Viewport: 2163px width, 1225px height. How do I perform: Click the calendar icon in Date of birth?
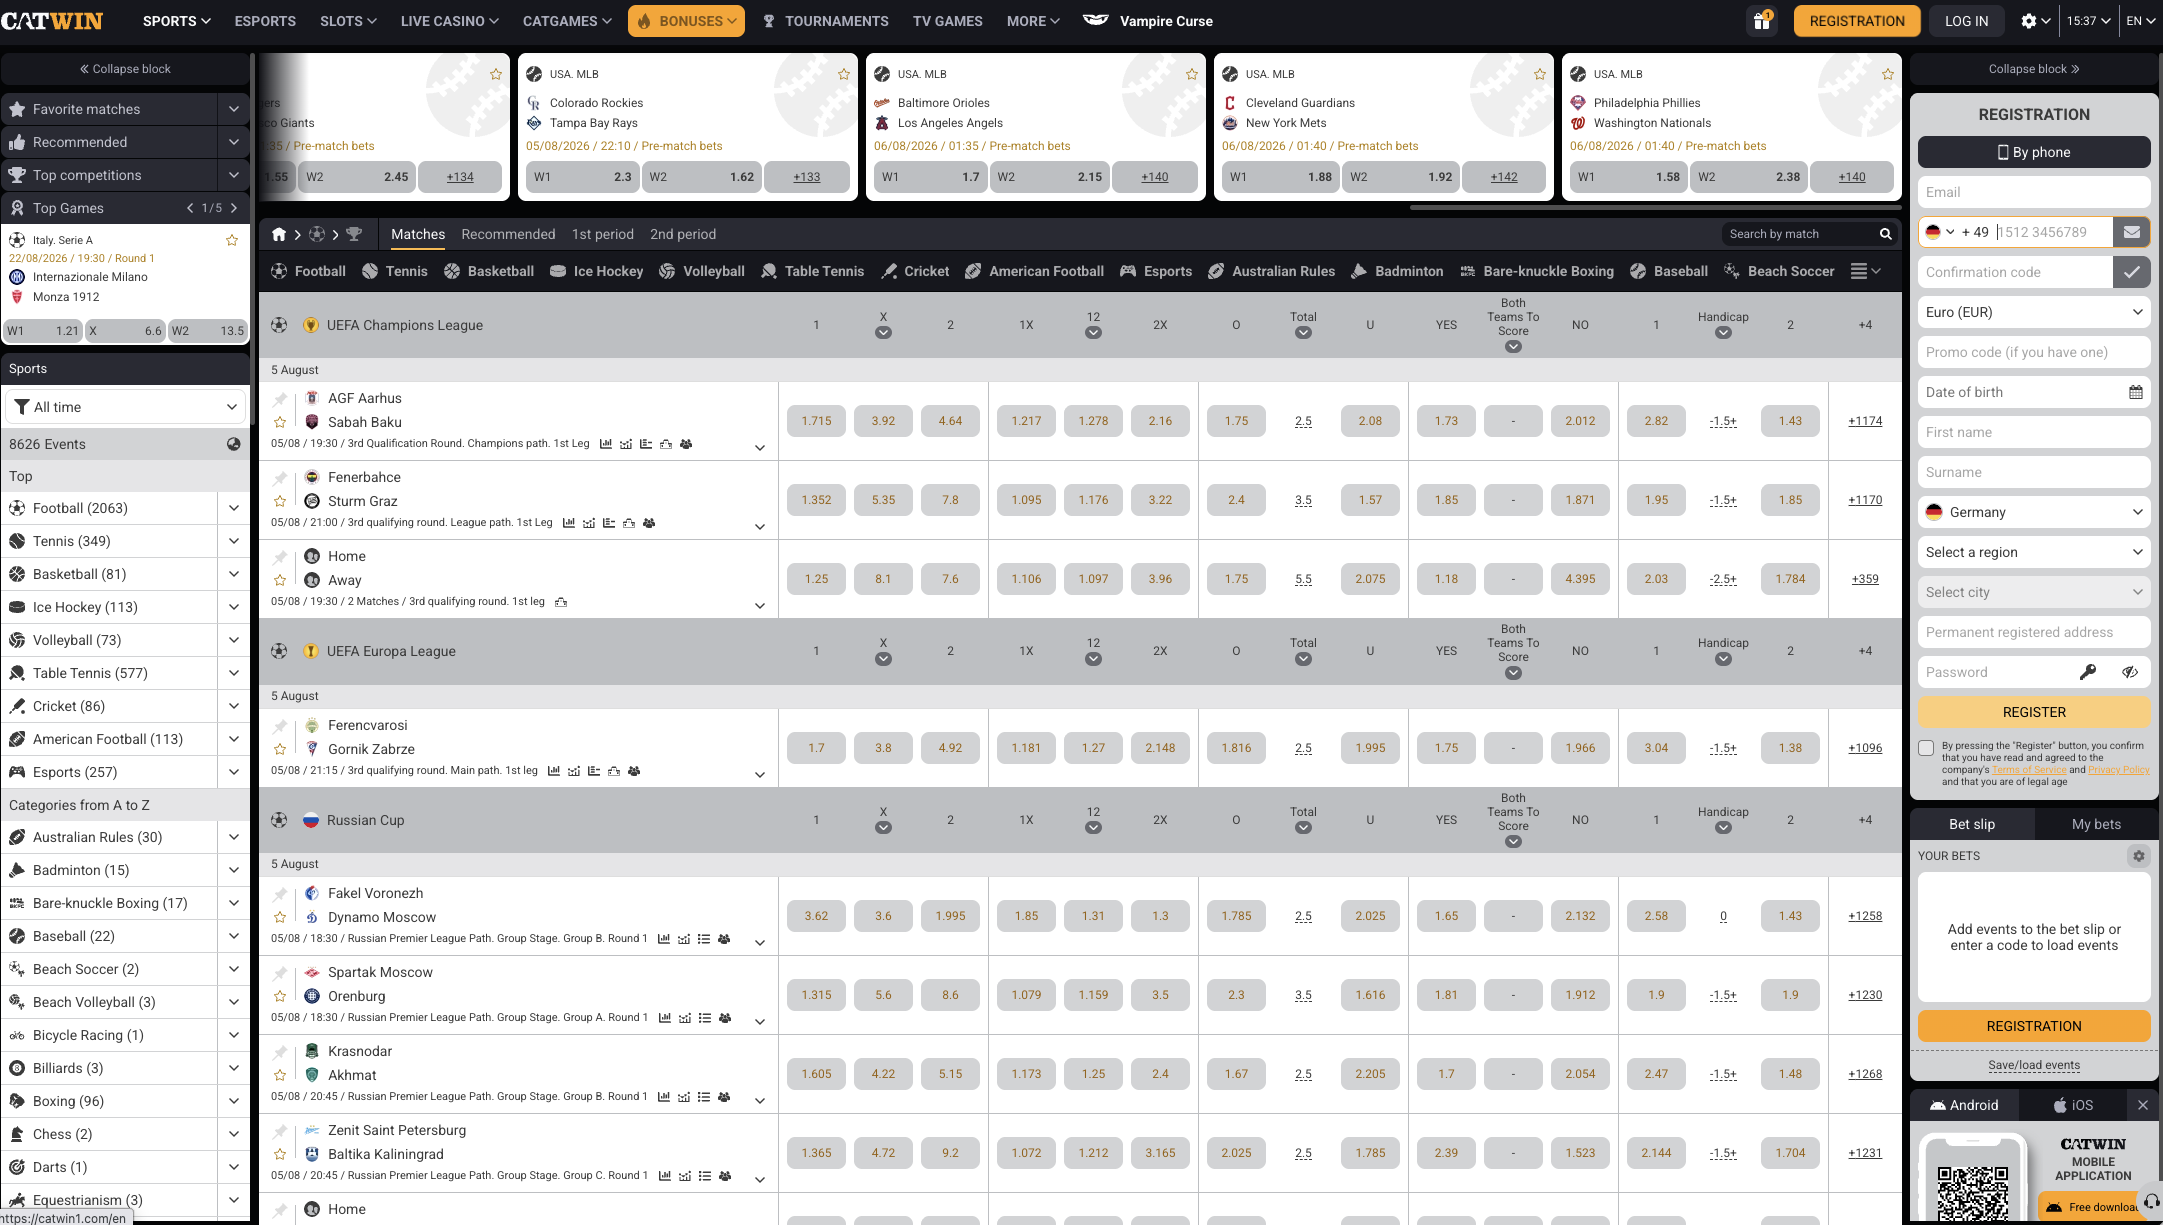coord(2135,392)
